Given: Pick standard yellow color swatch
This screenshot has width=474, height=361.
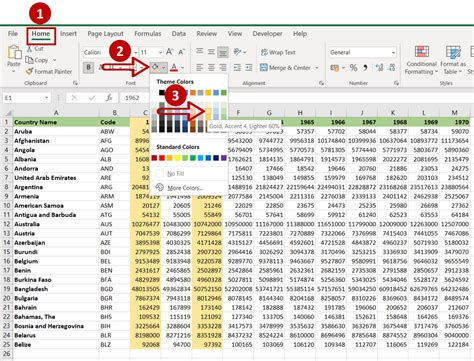Looking at the screenshot, I should pyautogui.click(x=177, y=158).
